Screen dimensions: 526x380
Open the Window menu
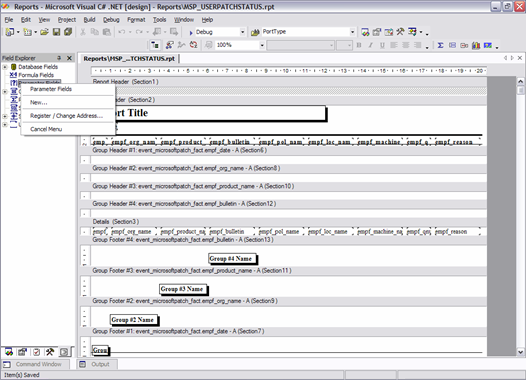pos(183,20)
